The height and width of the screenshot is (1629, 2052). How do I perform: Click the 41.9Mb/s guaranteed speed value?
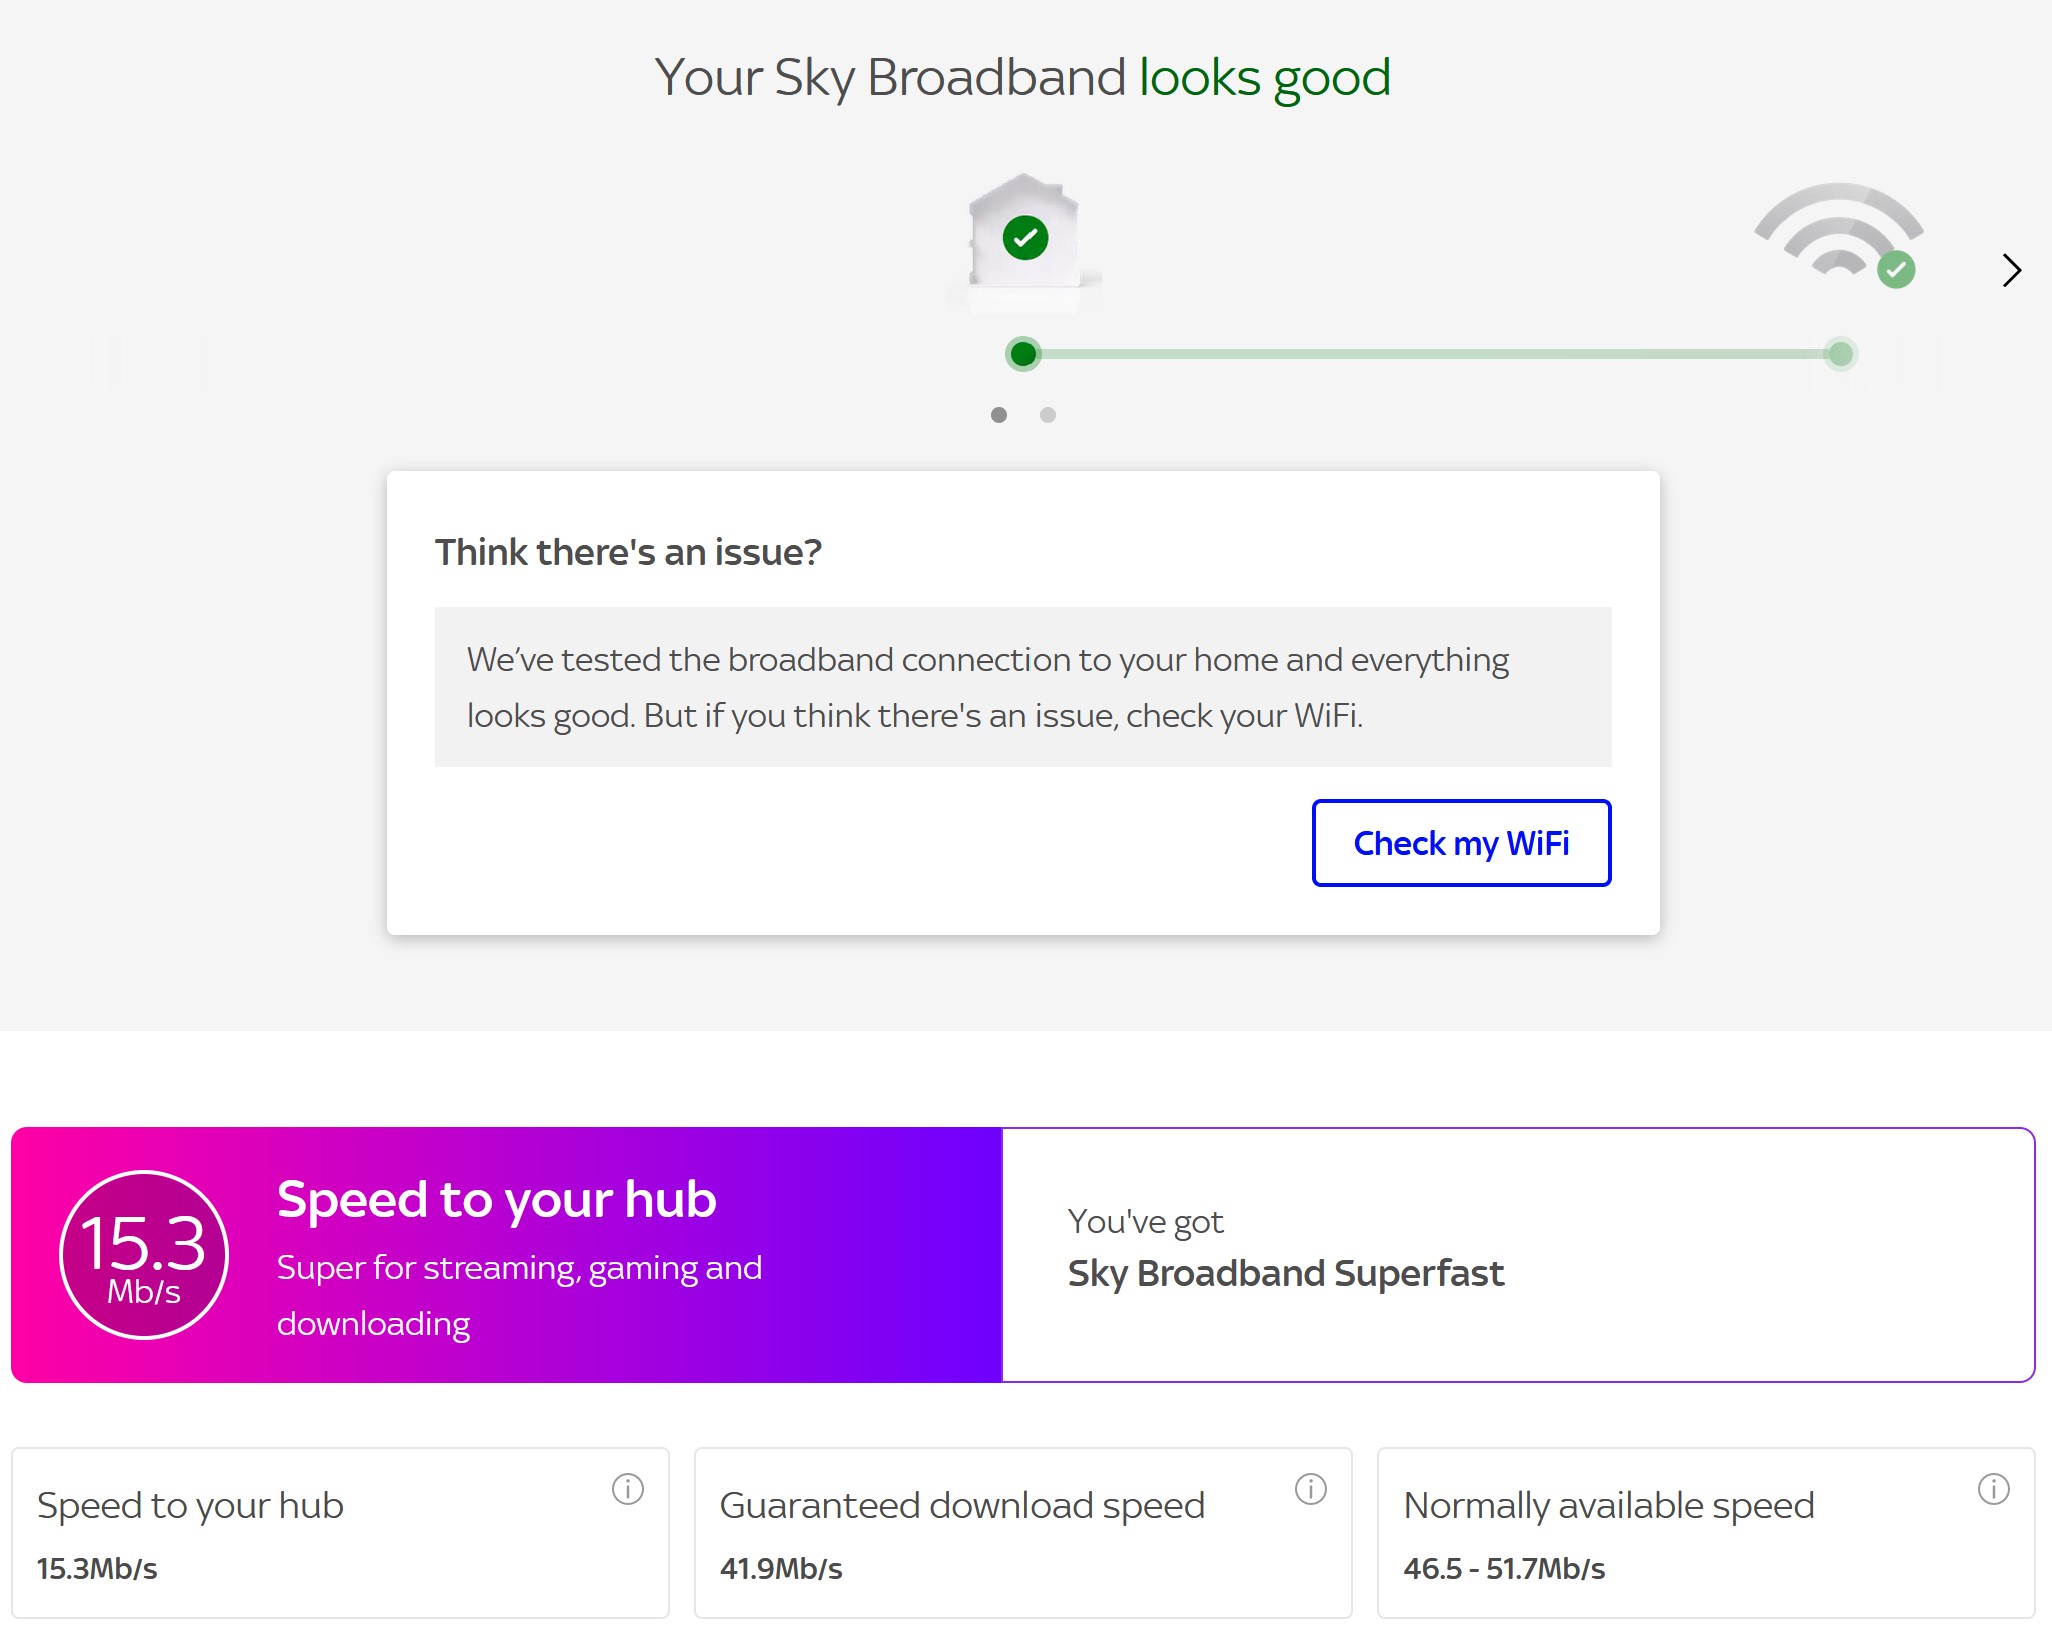781,1568
